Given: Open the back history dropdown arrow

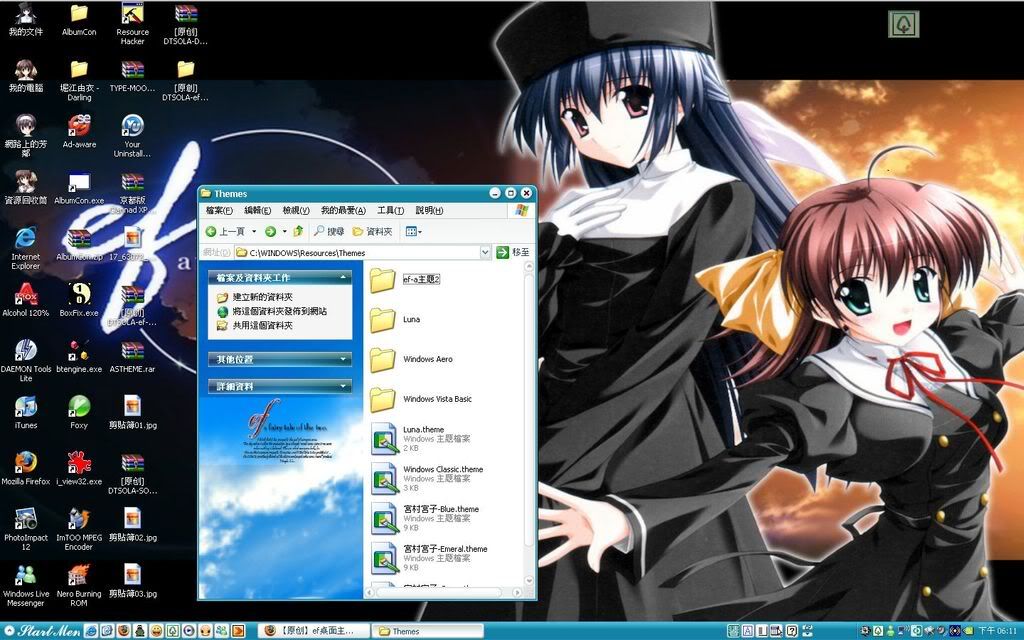Looking at the screenshot, I should [x=254, y=231].
